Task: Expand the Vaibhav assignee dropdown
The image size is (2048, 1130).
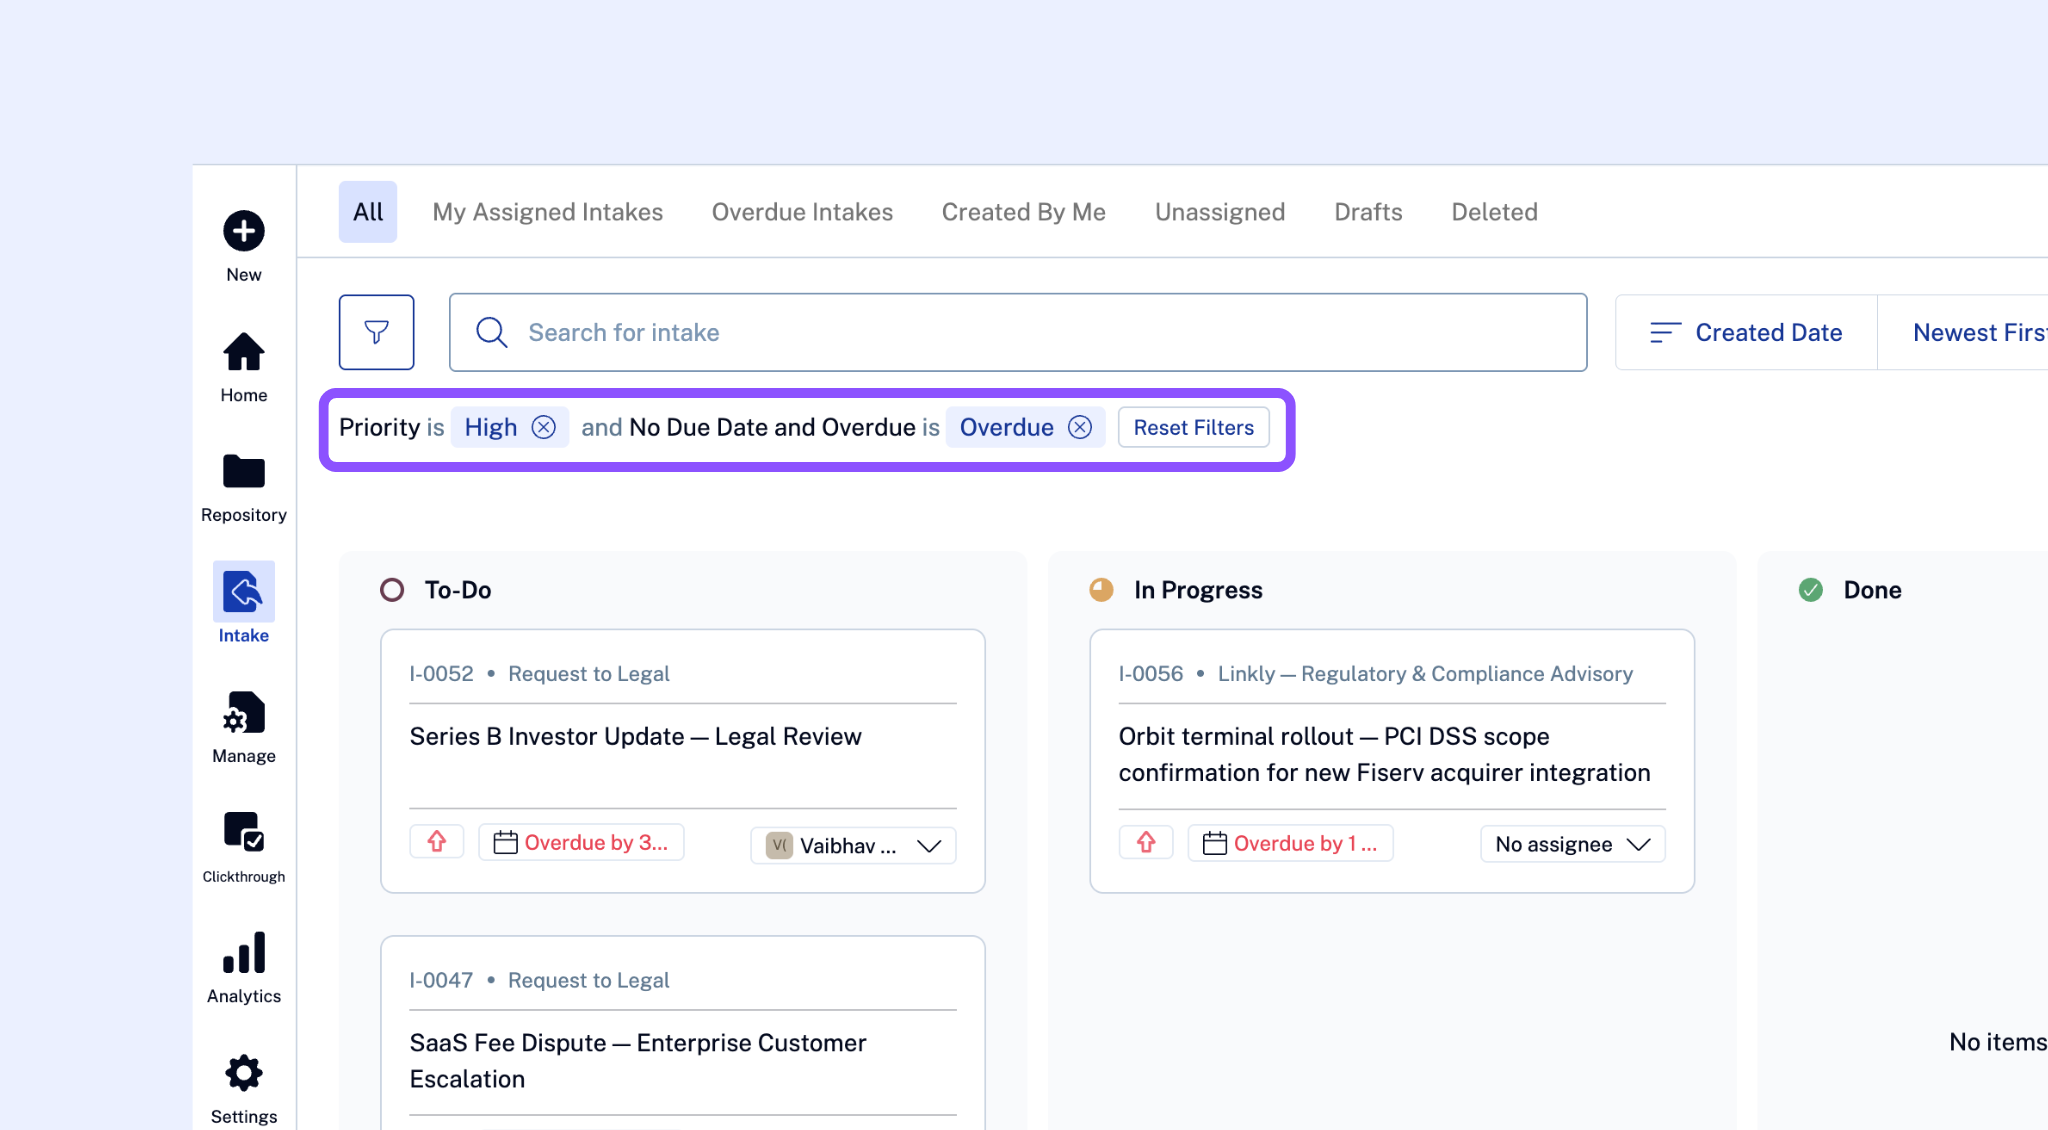Action: pos(929,846)
